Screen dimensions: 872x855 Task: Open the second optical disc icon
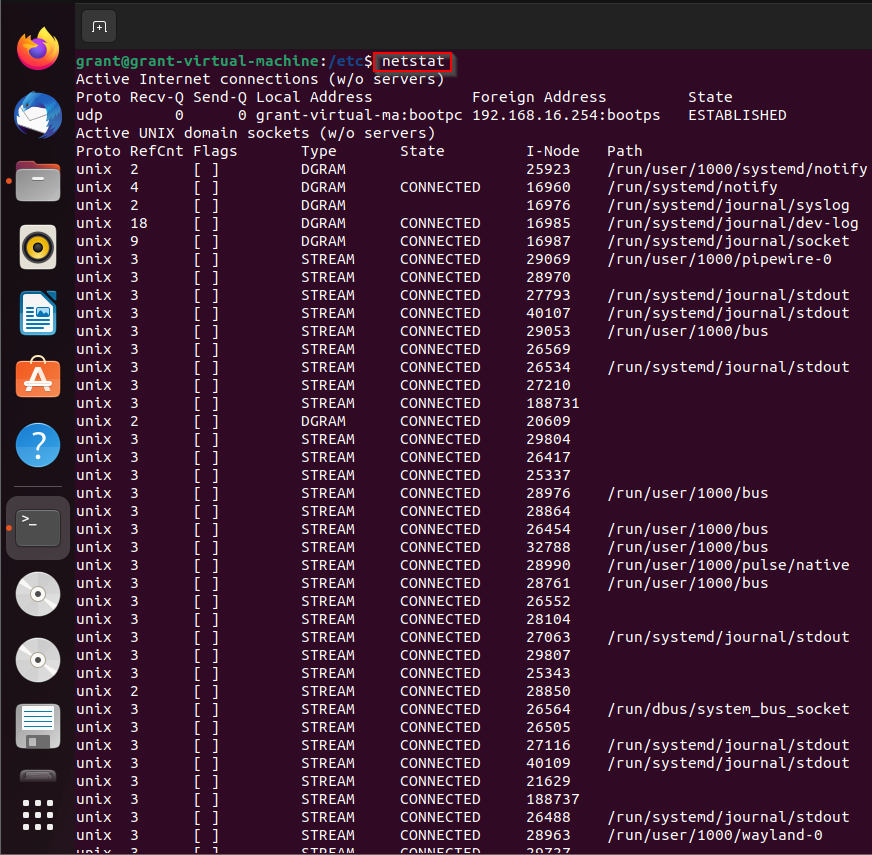(x=37, y=660)
